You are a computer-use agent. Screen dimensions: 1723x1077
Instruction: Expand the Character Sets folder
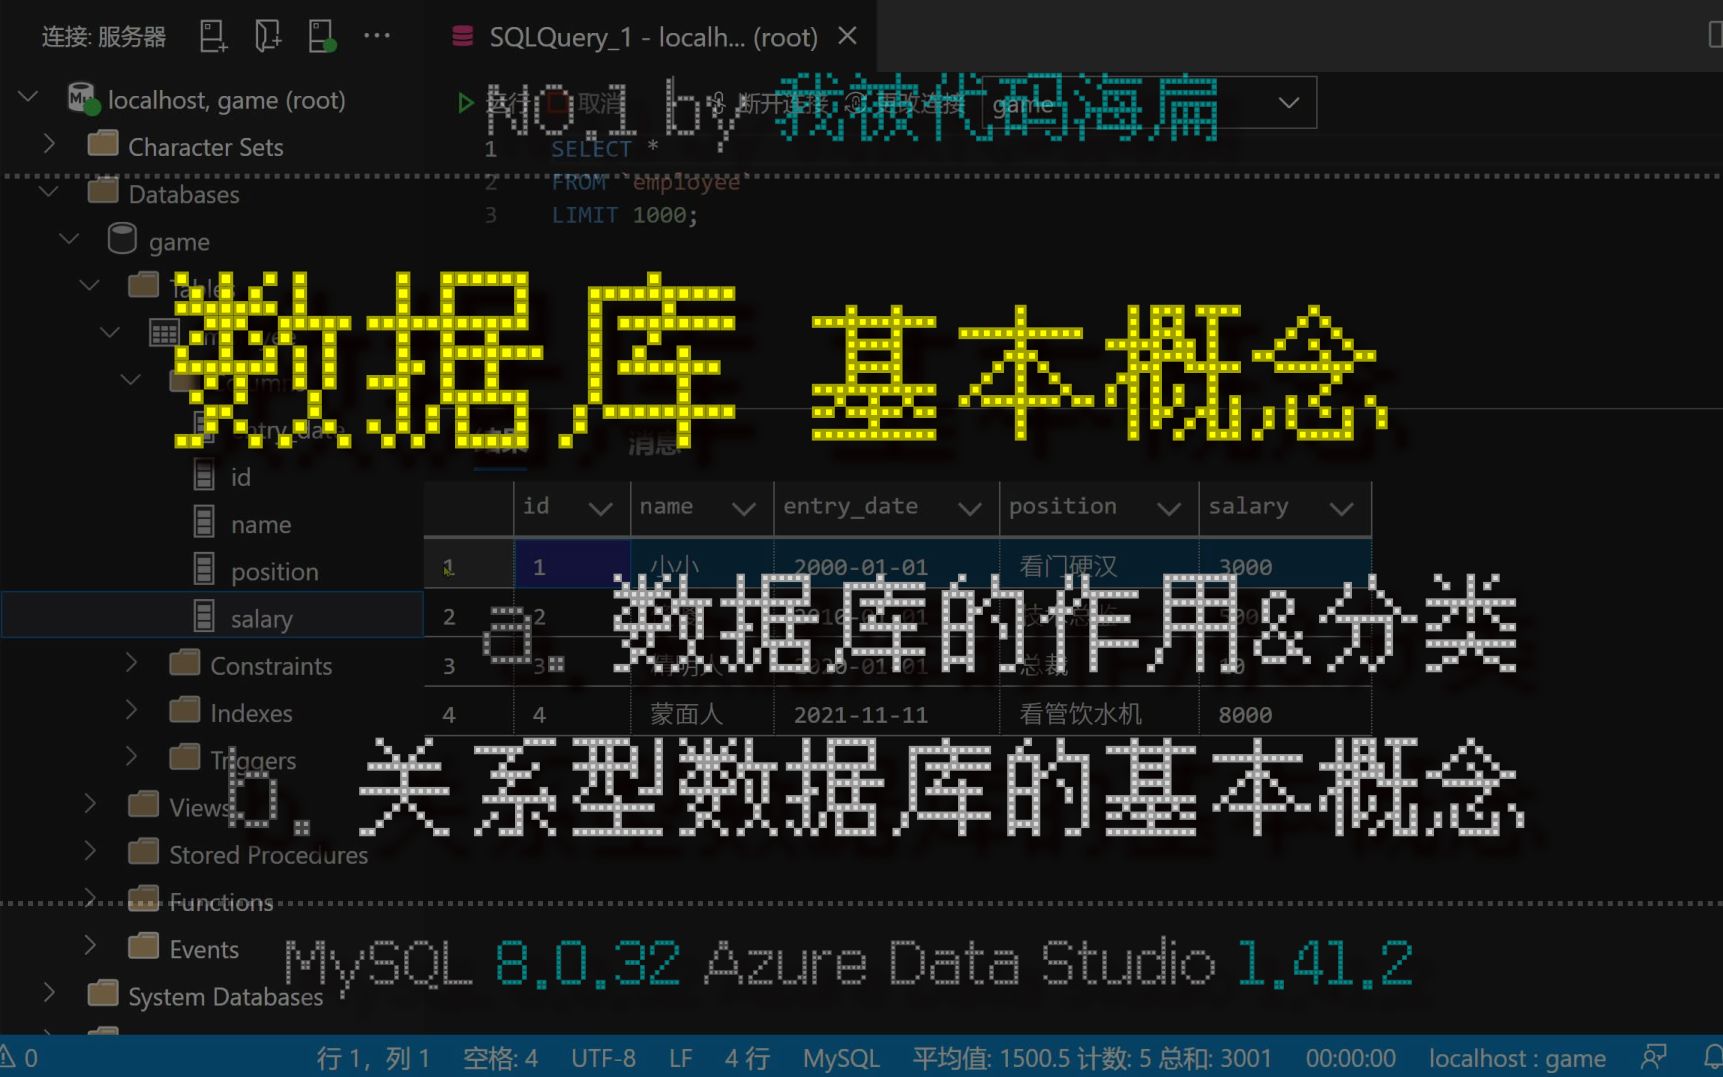(49, 145)
